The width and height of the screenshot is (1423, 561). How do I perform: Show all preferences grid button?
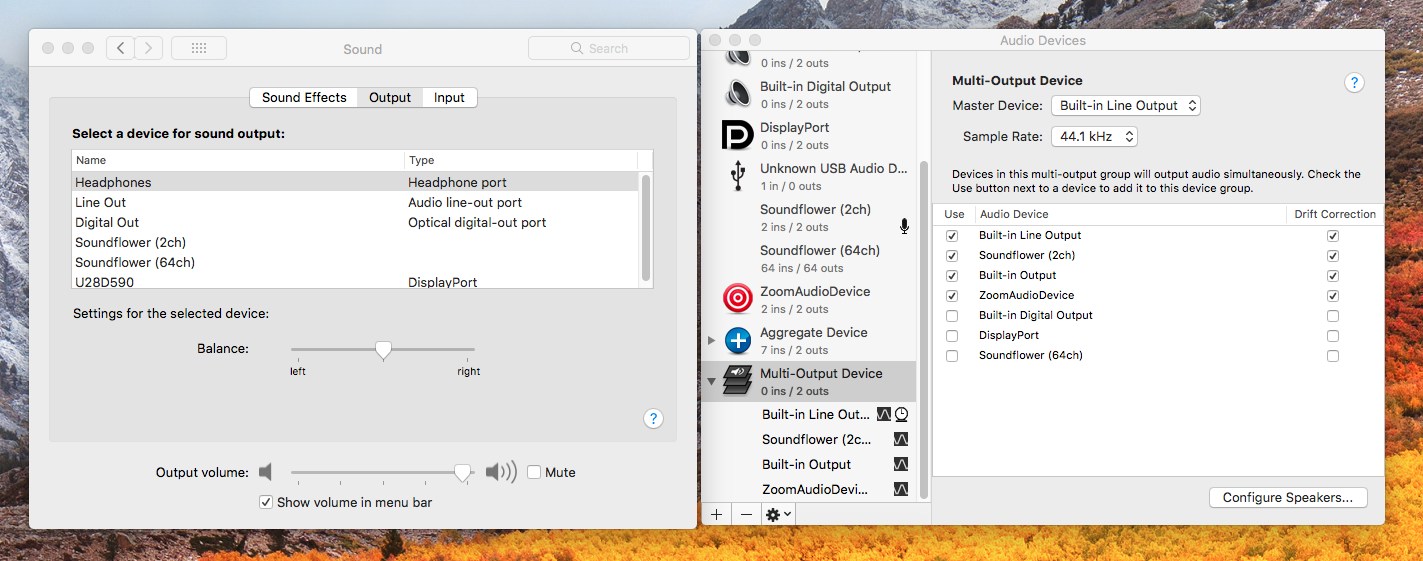[x=198, y=48]
